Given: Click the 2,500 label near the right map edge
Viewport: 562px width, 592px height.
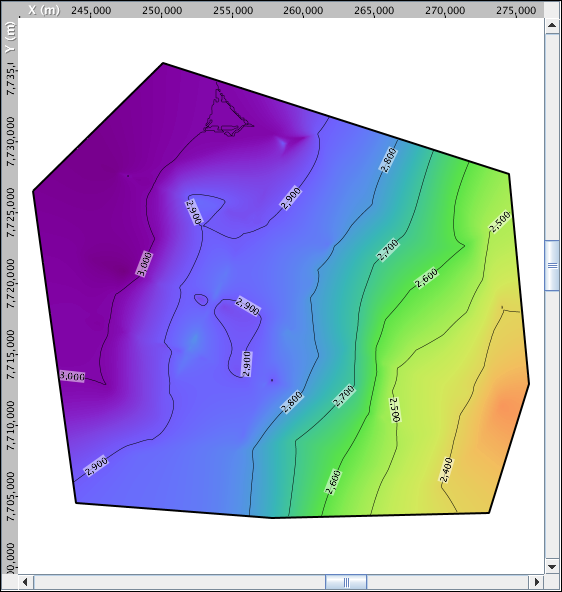Looking at the screenshot, I should pyautogui.click(x=499, y=222).
